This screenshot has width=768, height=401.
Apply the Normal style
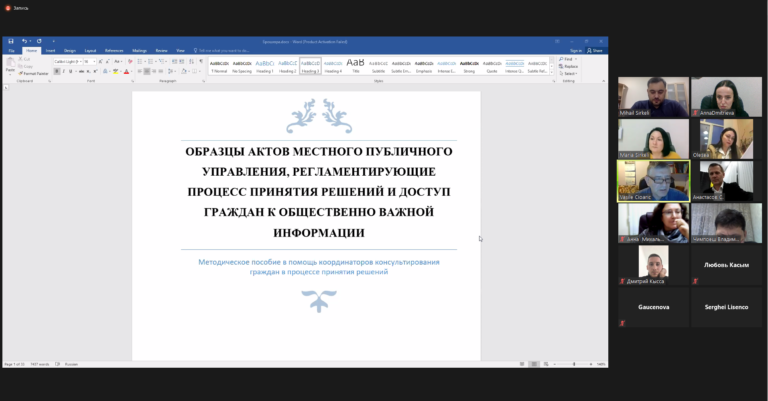click(219, 66)
